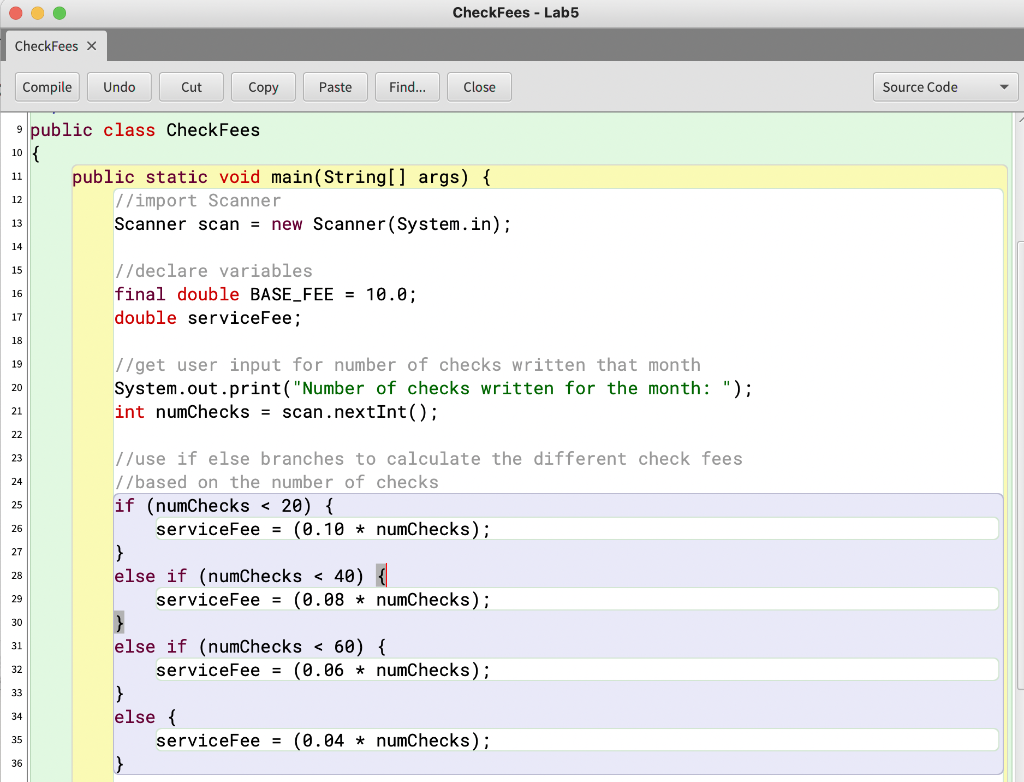
Task: Paste code from the clipboard
Action: coord(335,87)
